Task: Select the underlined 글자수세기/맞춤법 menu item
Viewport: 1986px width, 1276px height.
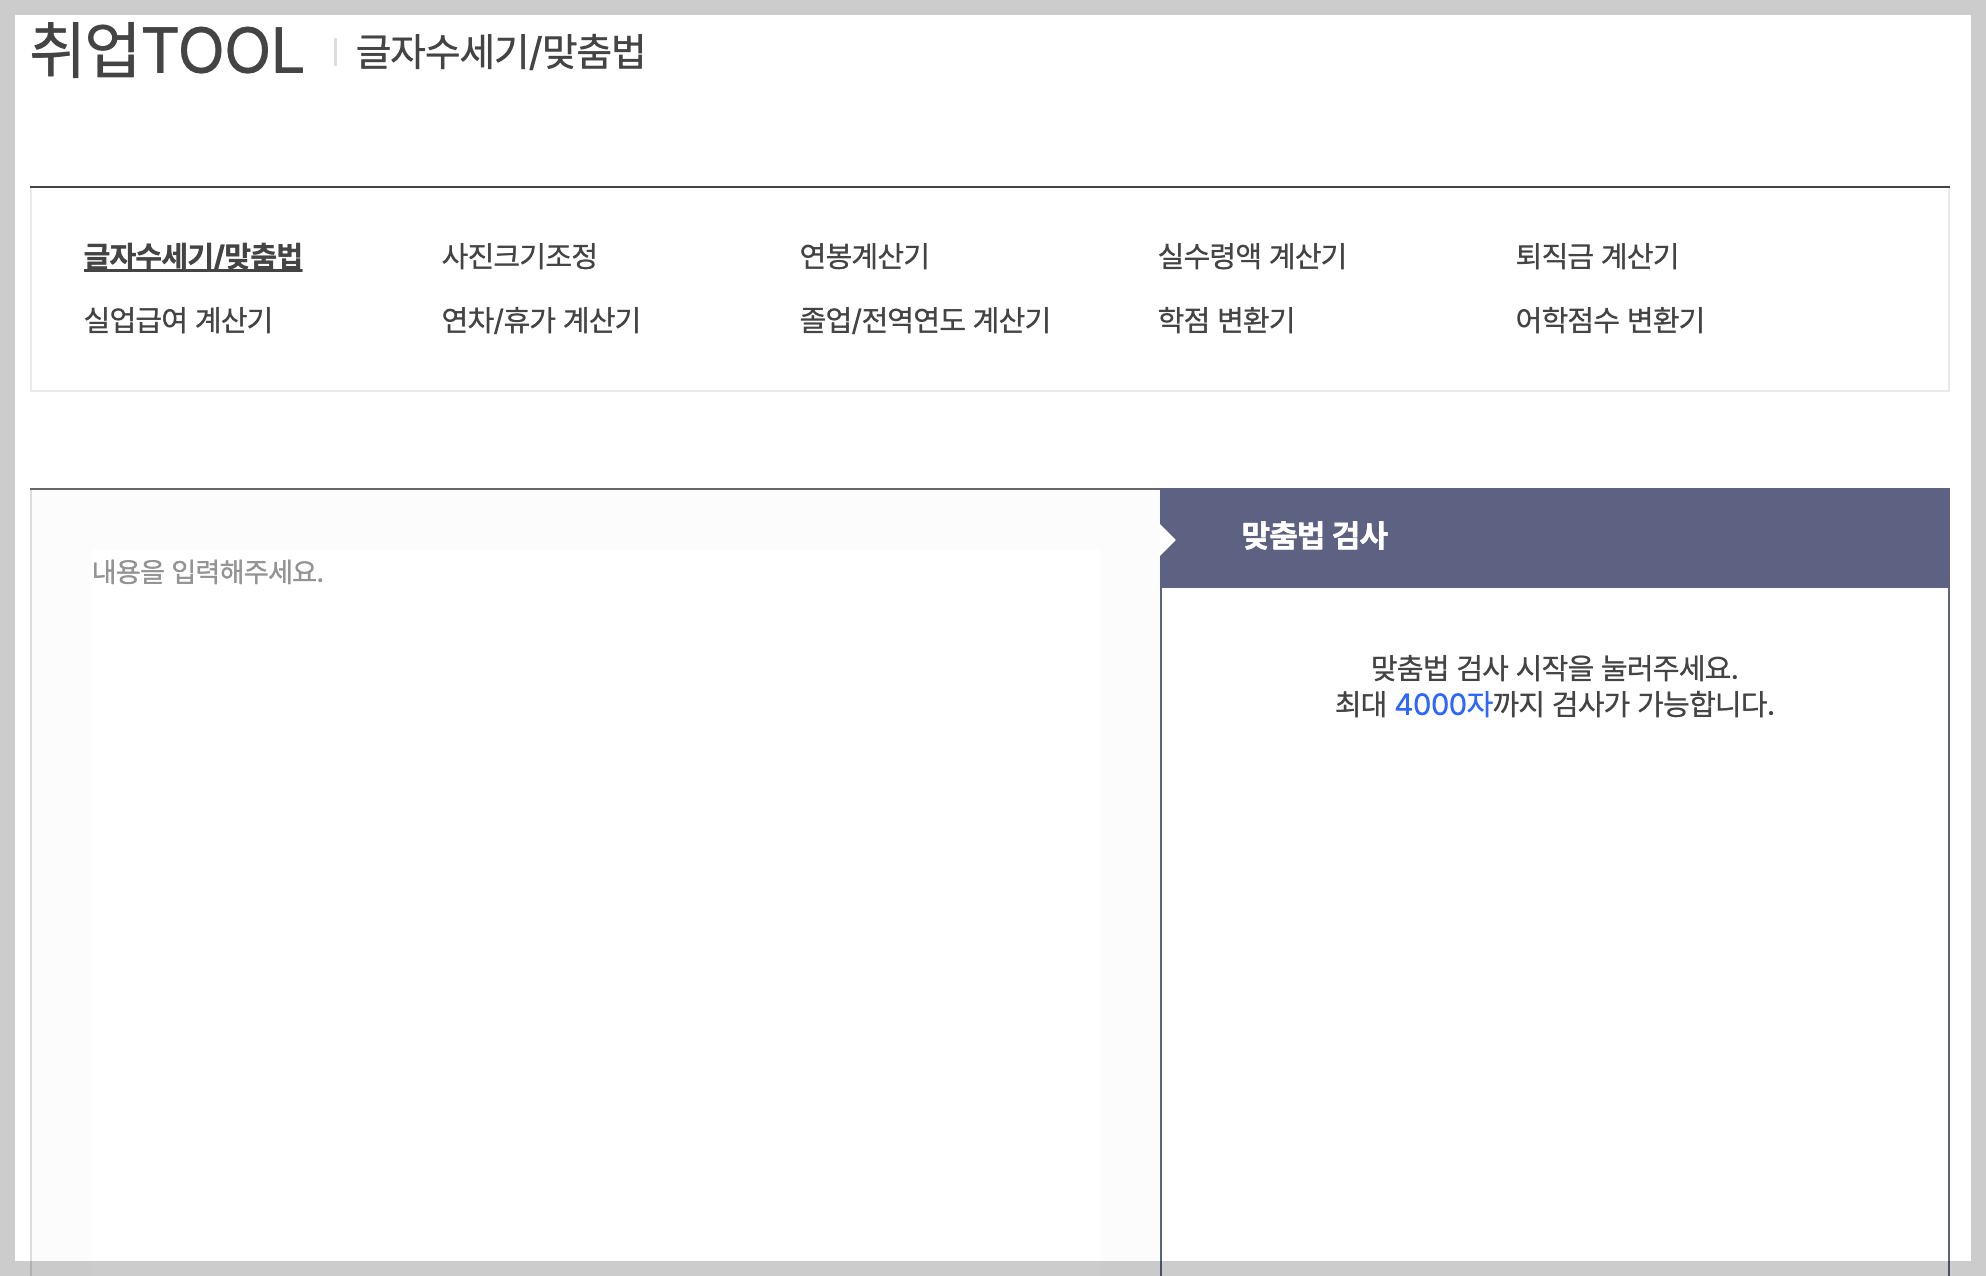Action: tap(193, 257)
